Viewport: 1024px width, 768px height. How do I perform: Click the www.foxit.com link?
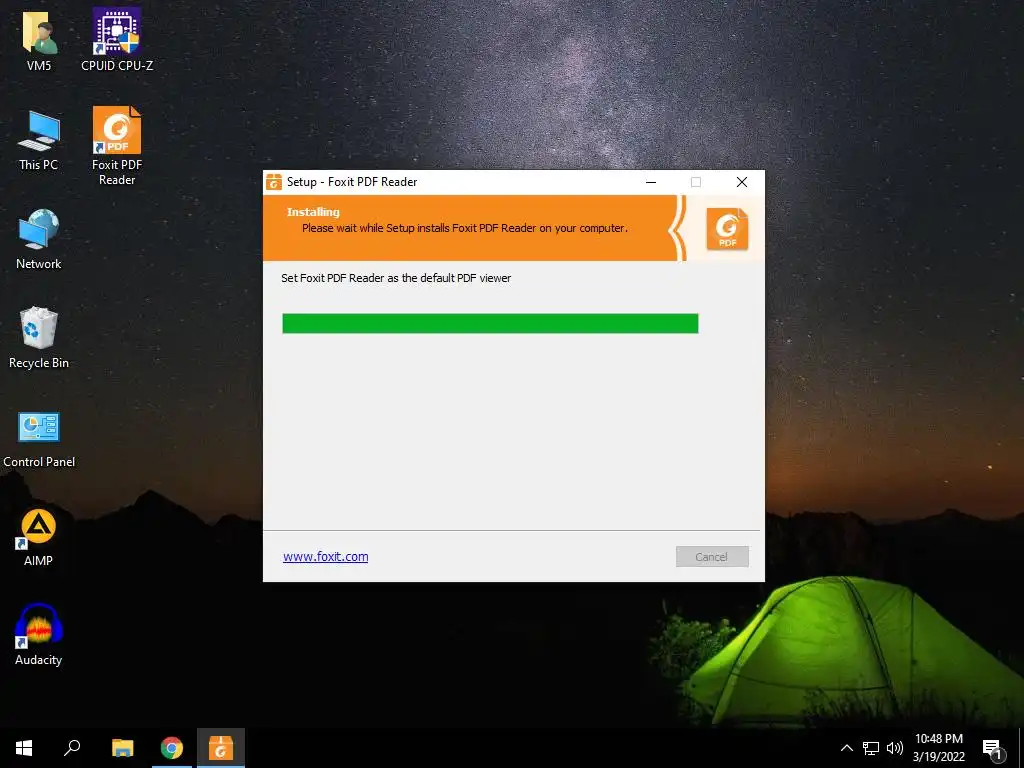pos(325,556)
